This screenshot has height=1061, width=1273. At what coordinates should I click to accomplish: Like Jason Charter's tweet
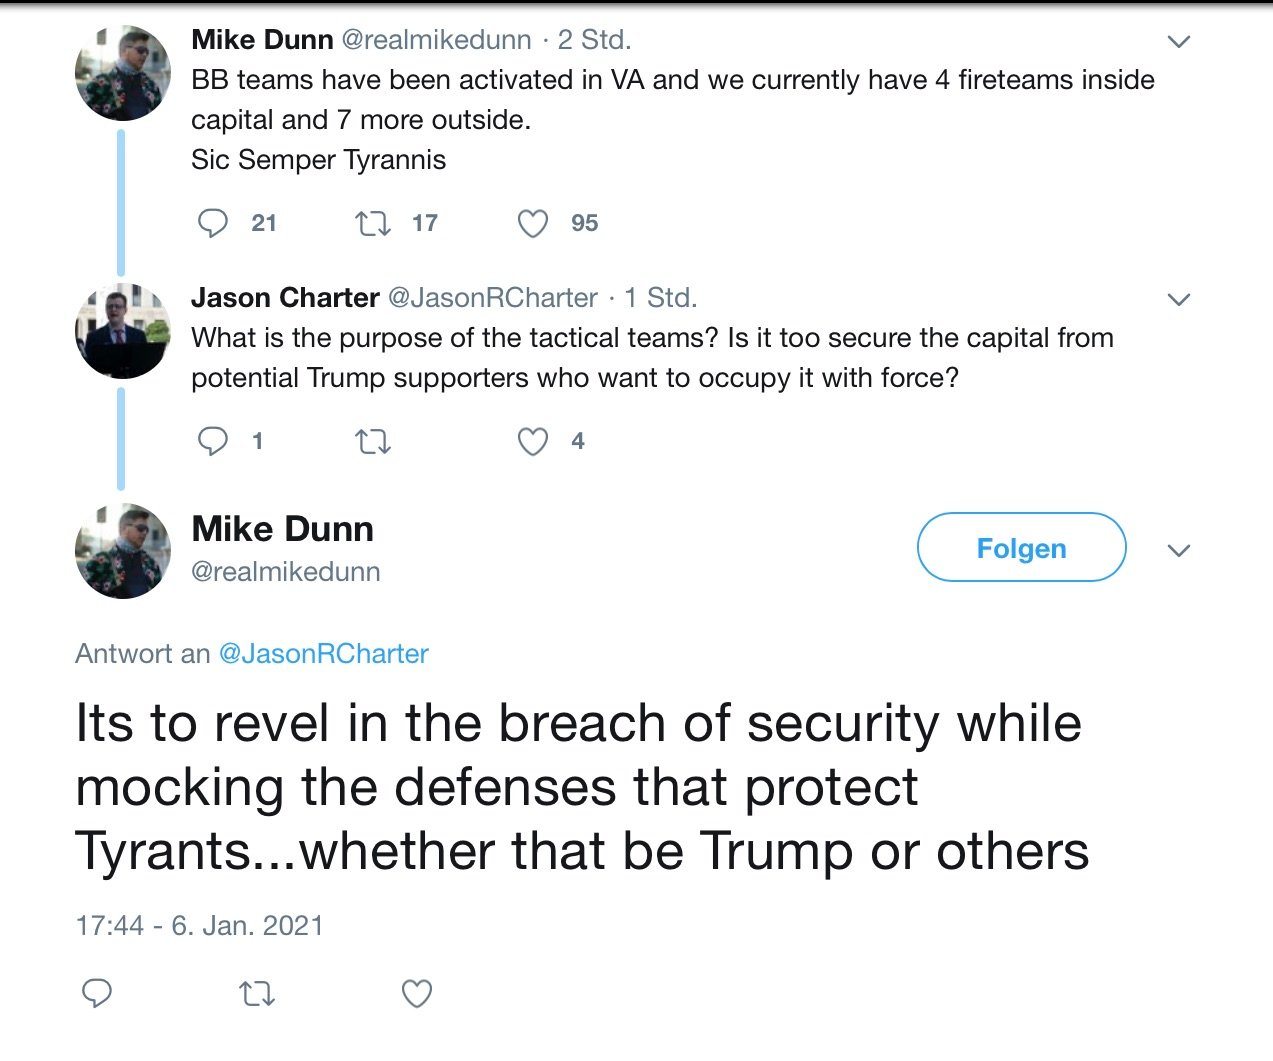[x=532, y=441]
